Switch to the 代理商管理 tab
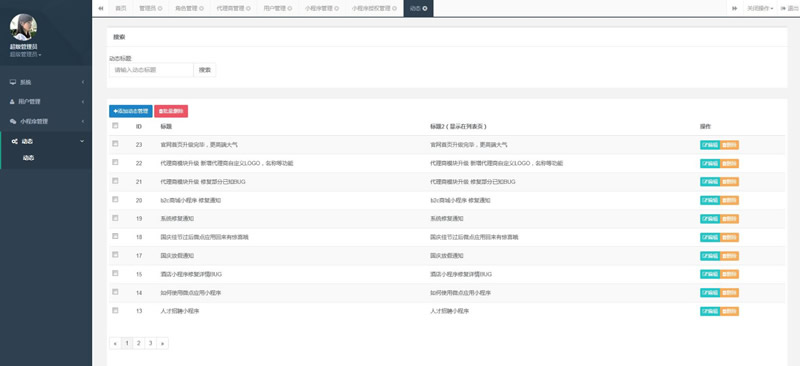 (x=233, y=8)
